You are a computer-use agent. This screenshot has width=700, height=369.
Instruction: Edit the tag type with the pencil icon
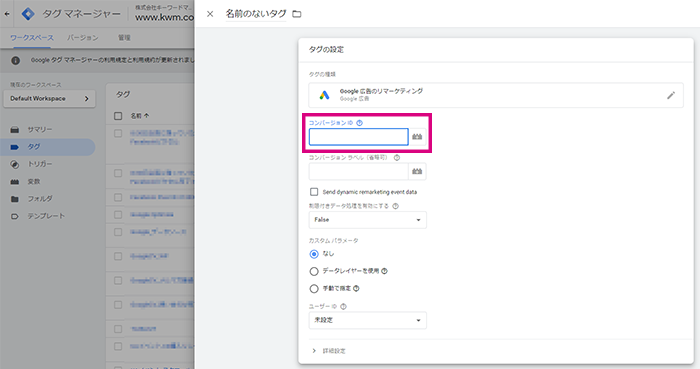pos(671,95)
